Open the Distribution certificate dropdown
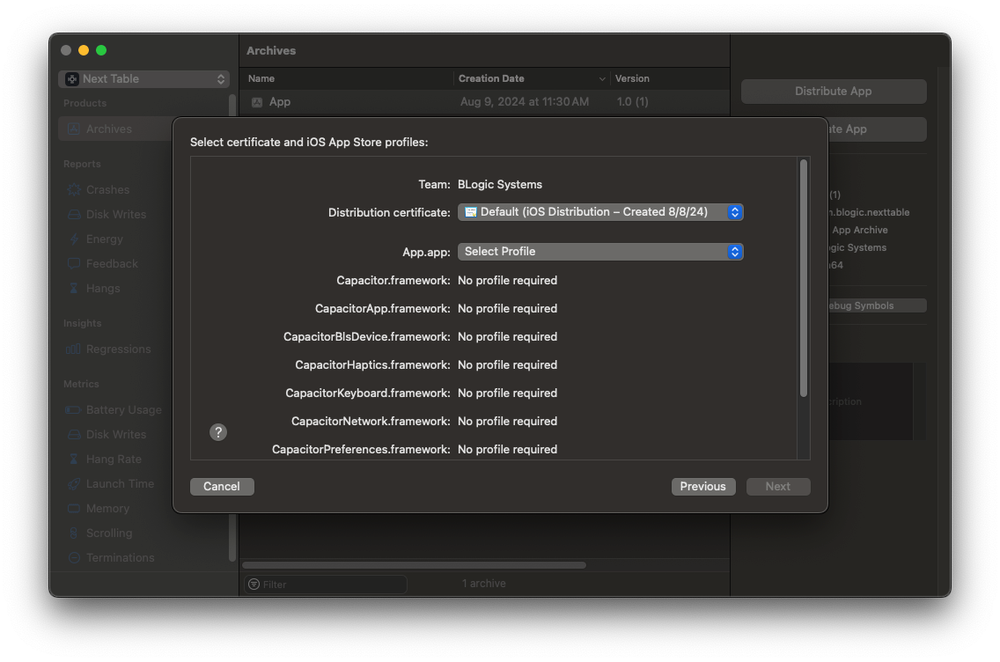Viewport: 1000px width, 662px height. 600,212
